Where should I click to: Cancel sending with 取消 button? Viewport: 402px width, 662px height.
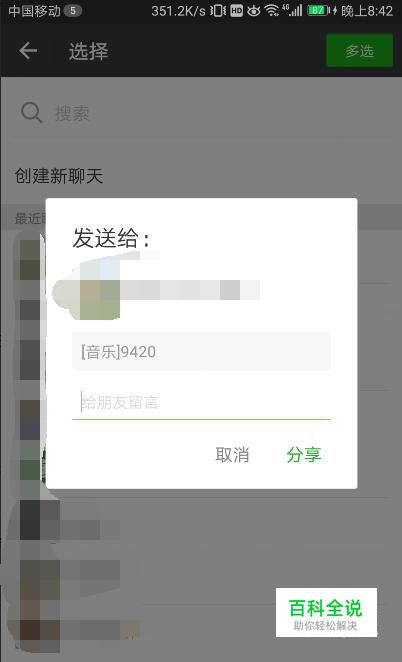[232, 455]
